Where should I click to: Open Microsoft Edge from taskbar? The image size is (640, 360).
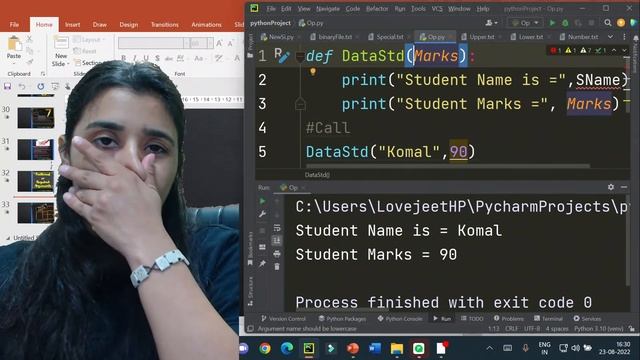287,348
